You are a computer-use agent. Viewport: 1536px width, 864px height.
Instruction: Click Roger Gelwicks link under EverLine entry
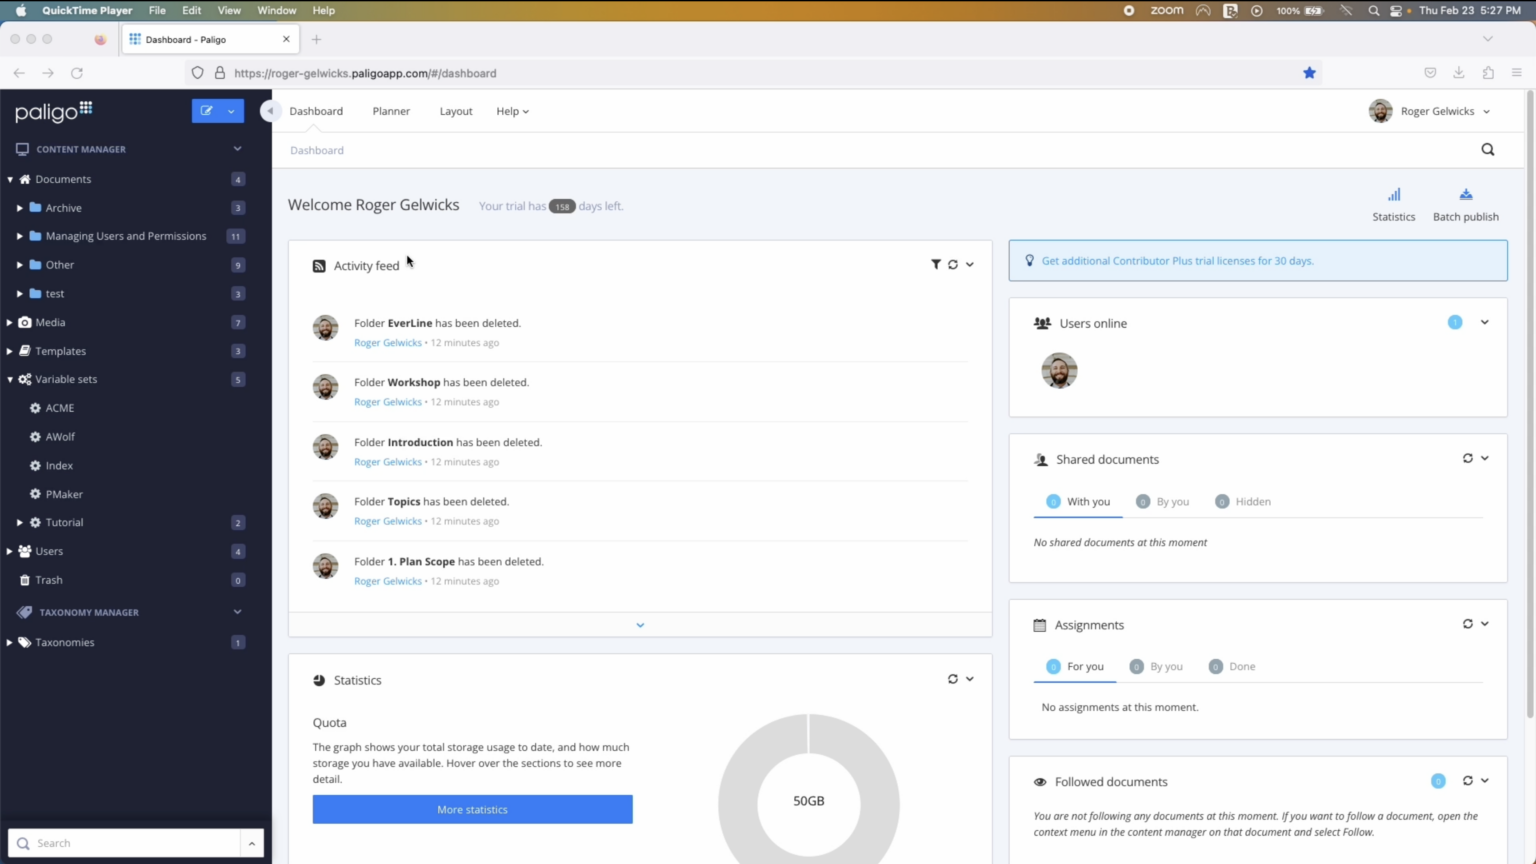click(x=388, y=343)
